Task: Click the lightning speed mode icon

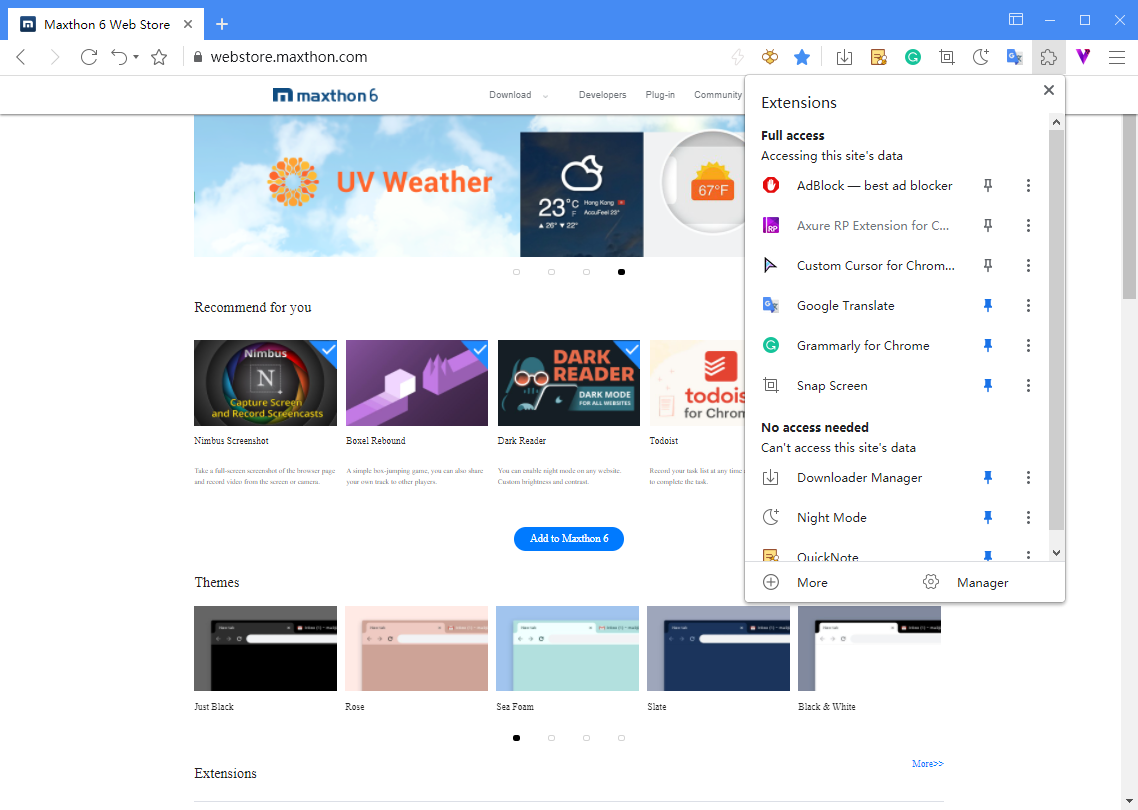Action: click(737, 57)
